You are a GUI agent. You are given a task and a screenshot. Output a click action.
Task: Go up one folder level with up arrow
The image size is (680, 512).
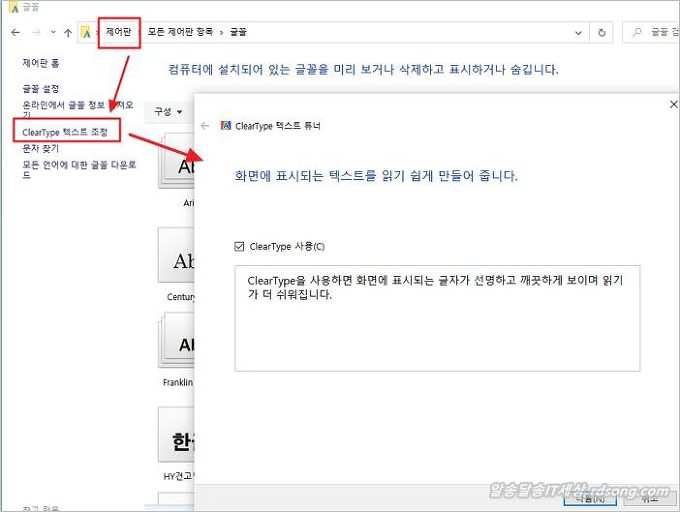67,33
